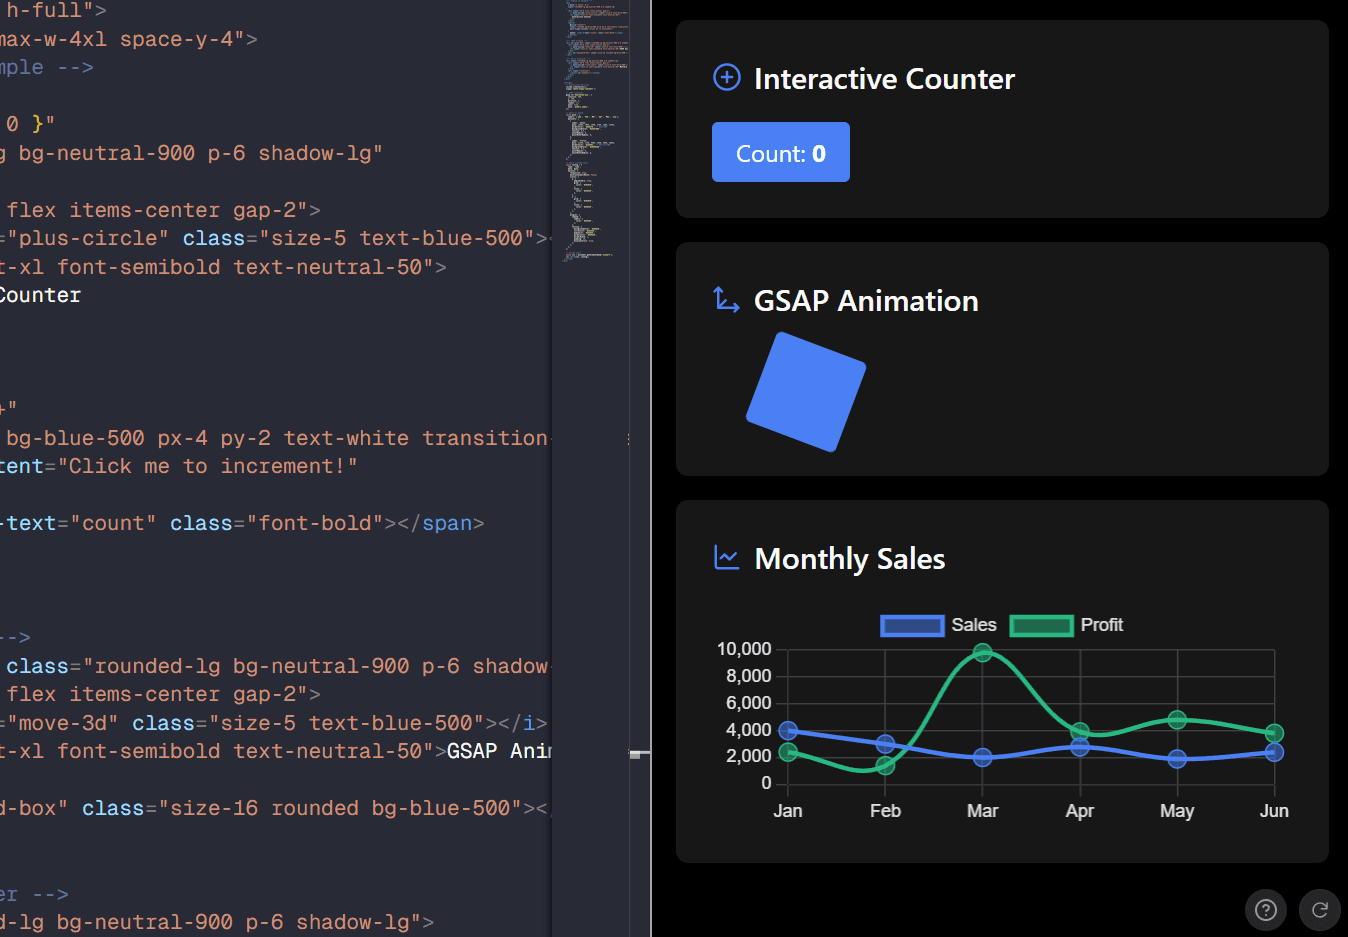Open help with the question mark icon
Image resolution: width=1348 pixels, height=937 pixels.
pyautogui.click(x=1265, y=909)
